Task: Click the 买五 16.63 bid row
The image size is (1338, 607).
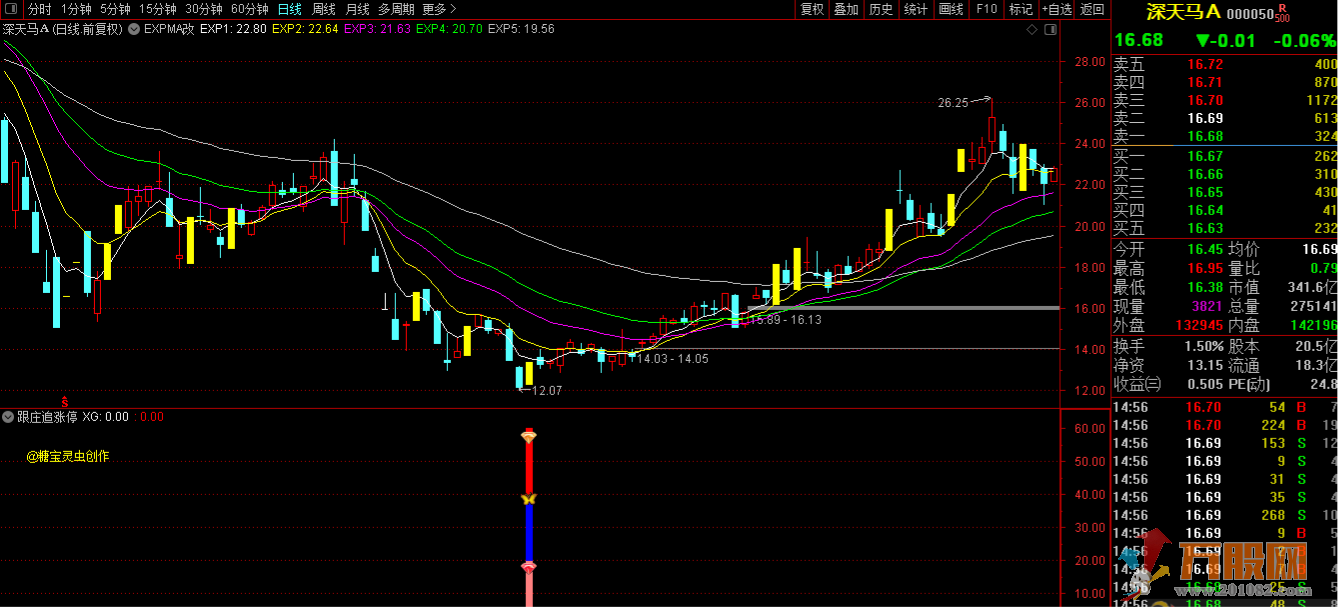Action: click(1224, 228)
